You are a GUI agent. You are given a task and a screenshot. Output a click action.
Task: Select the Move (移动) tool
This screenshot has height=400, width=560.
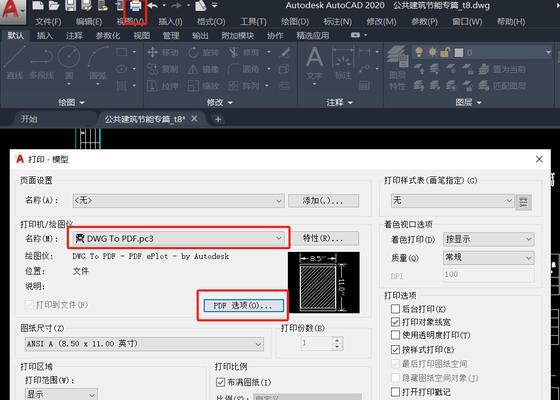tap(162, 52)
